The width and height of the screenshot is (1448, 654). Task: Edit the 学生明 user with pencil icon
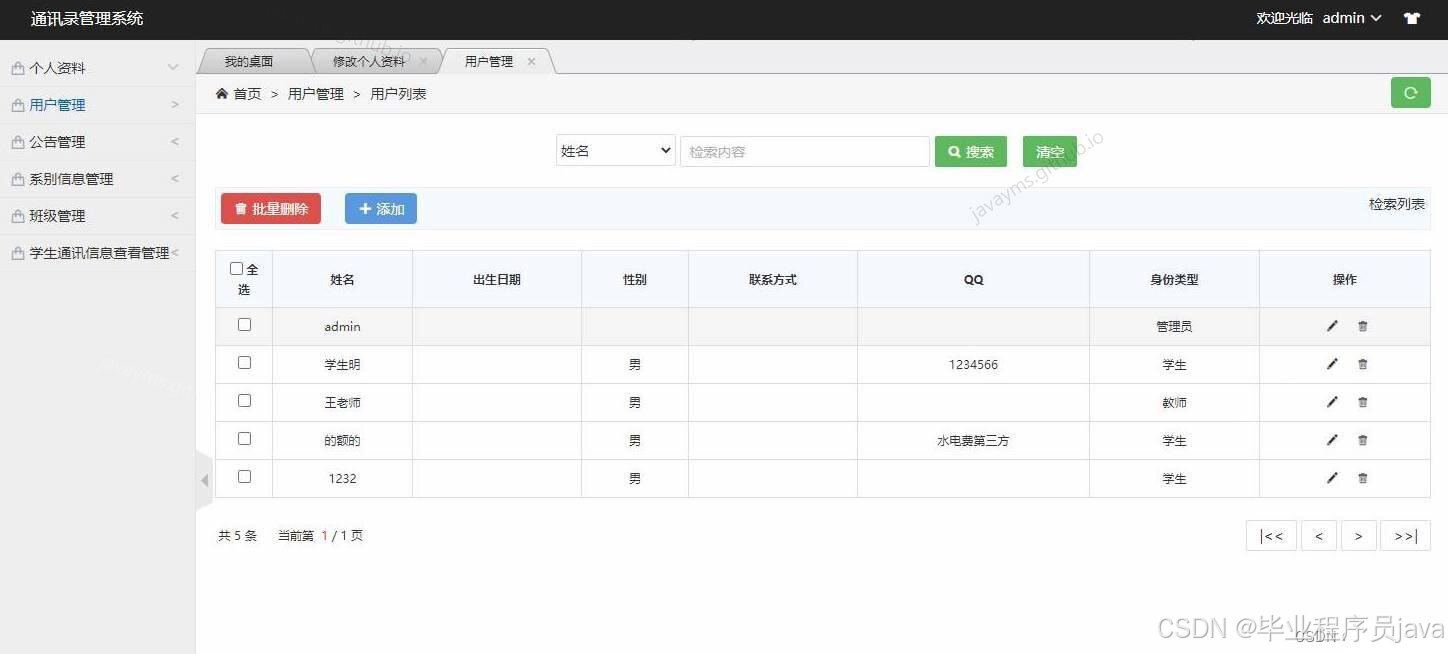[1332, 364]
